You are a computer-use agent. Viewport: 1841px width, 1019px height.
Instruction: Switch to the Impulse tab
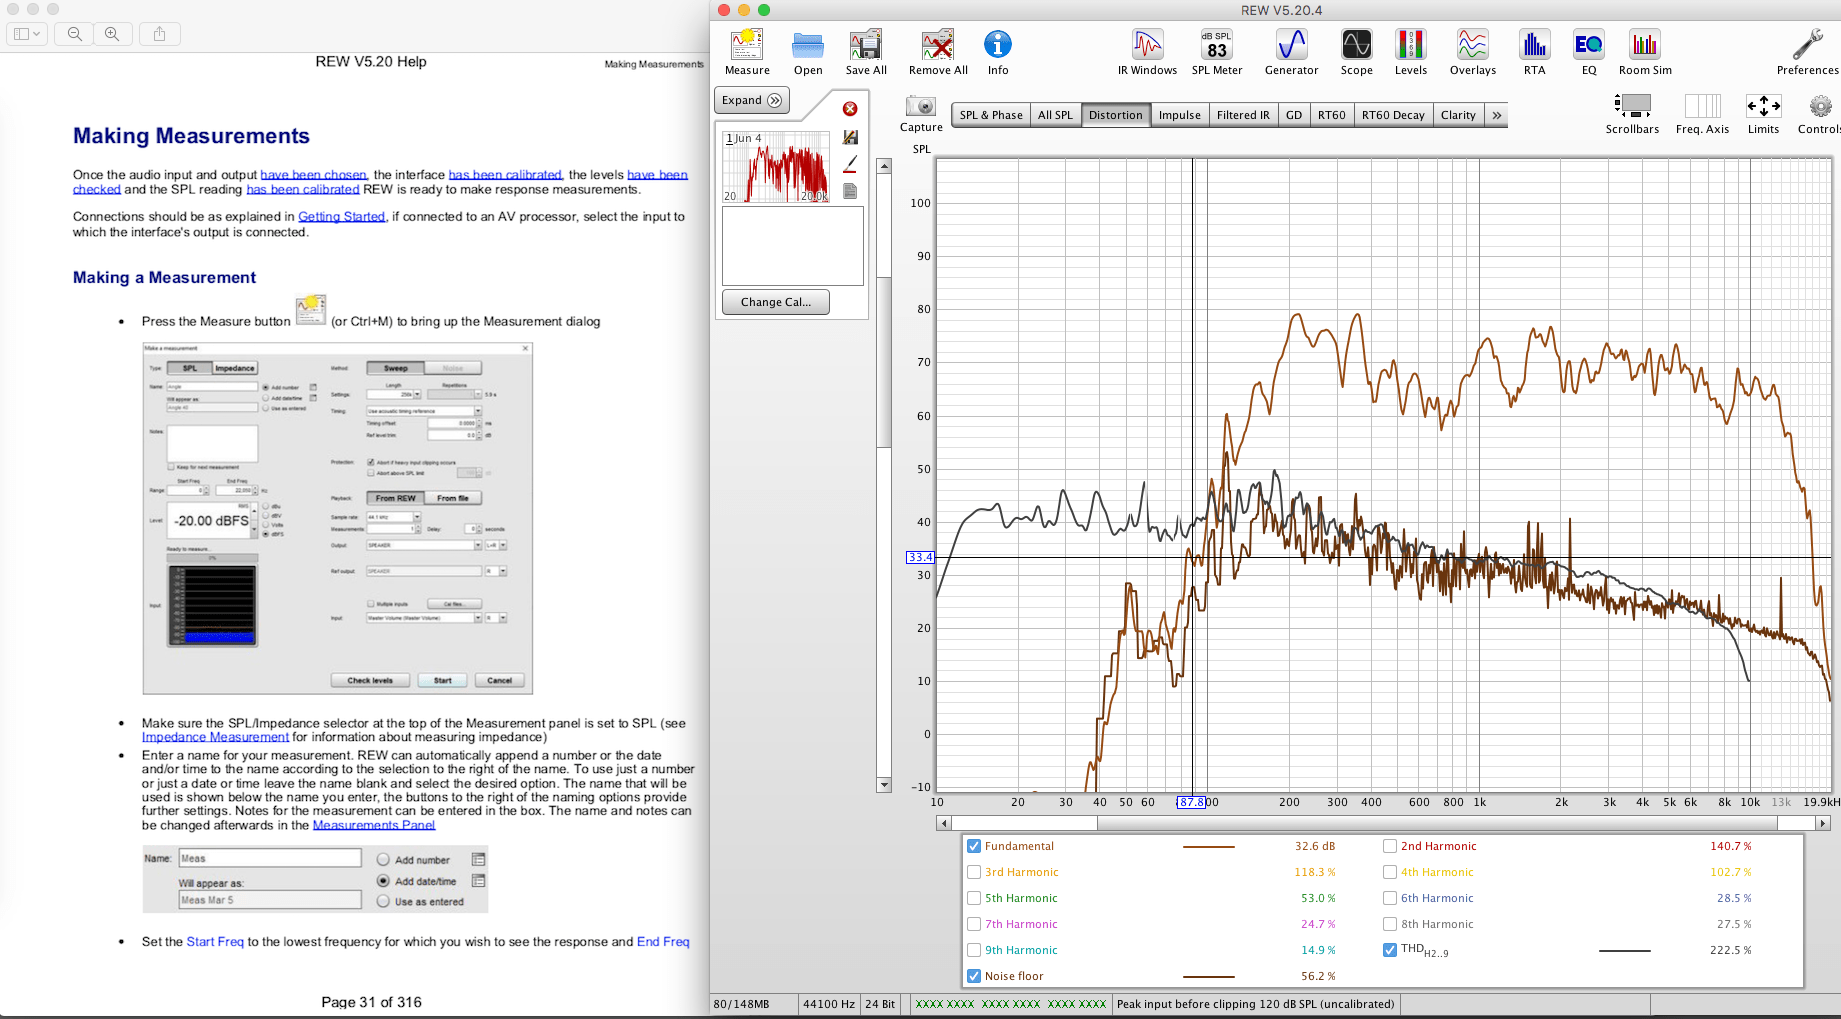click(x=1179, y=115)
